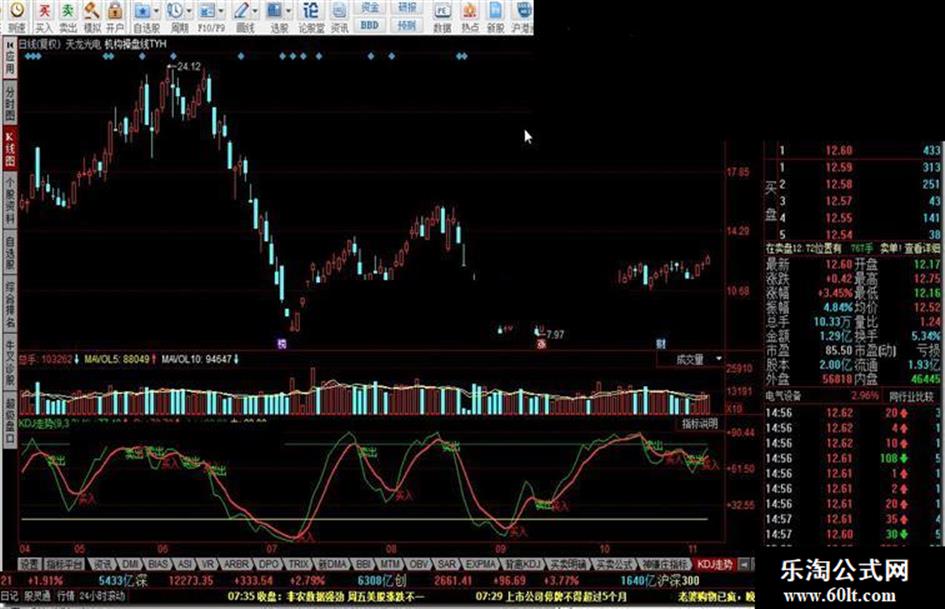Open the 指标说明 indicator description button
This screenshot has width=945, height=609.
tap(699, 424)
